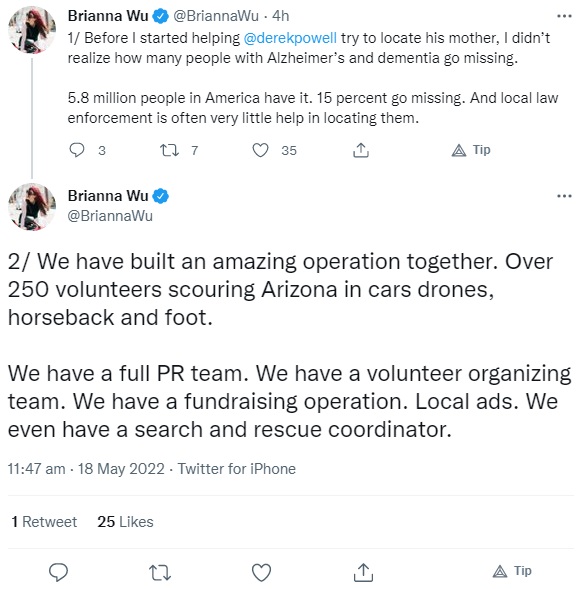Viewport: 585px width, 589px height.
Task: Retweet the first tweet with 7 retweets
Action: 169,151
